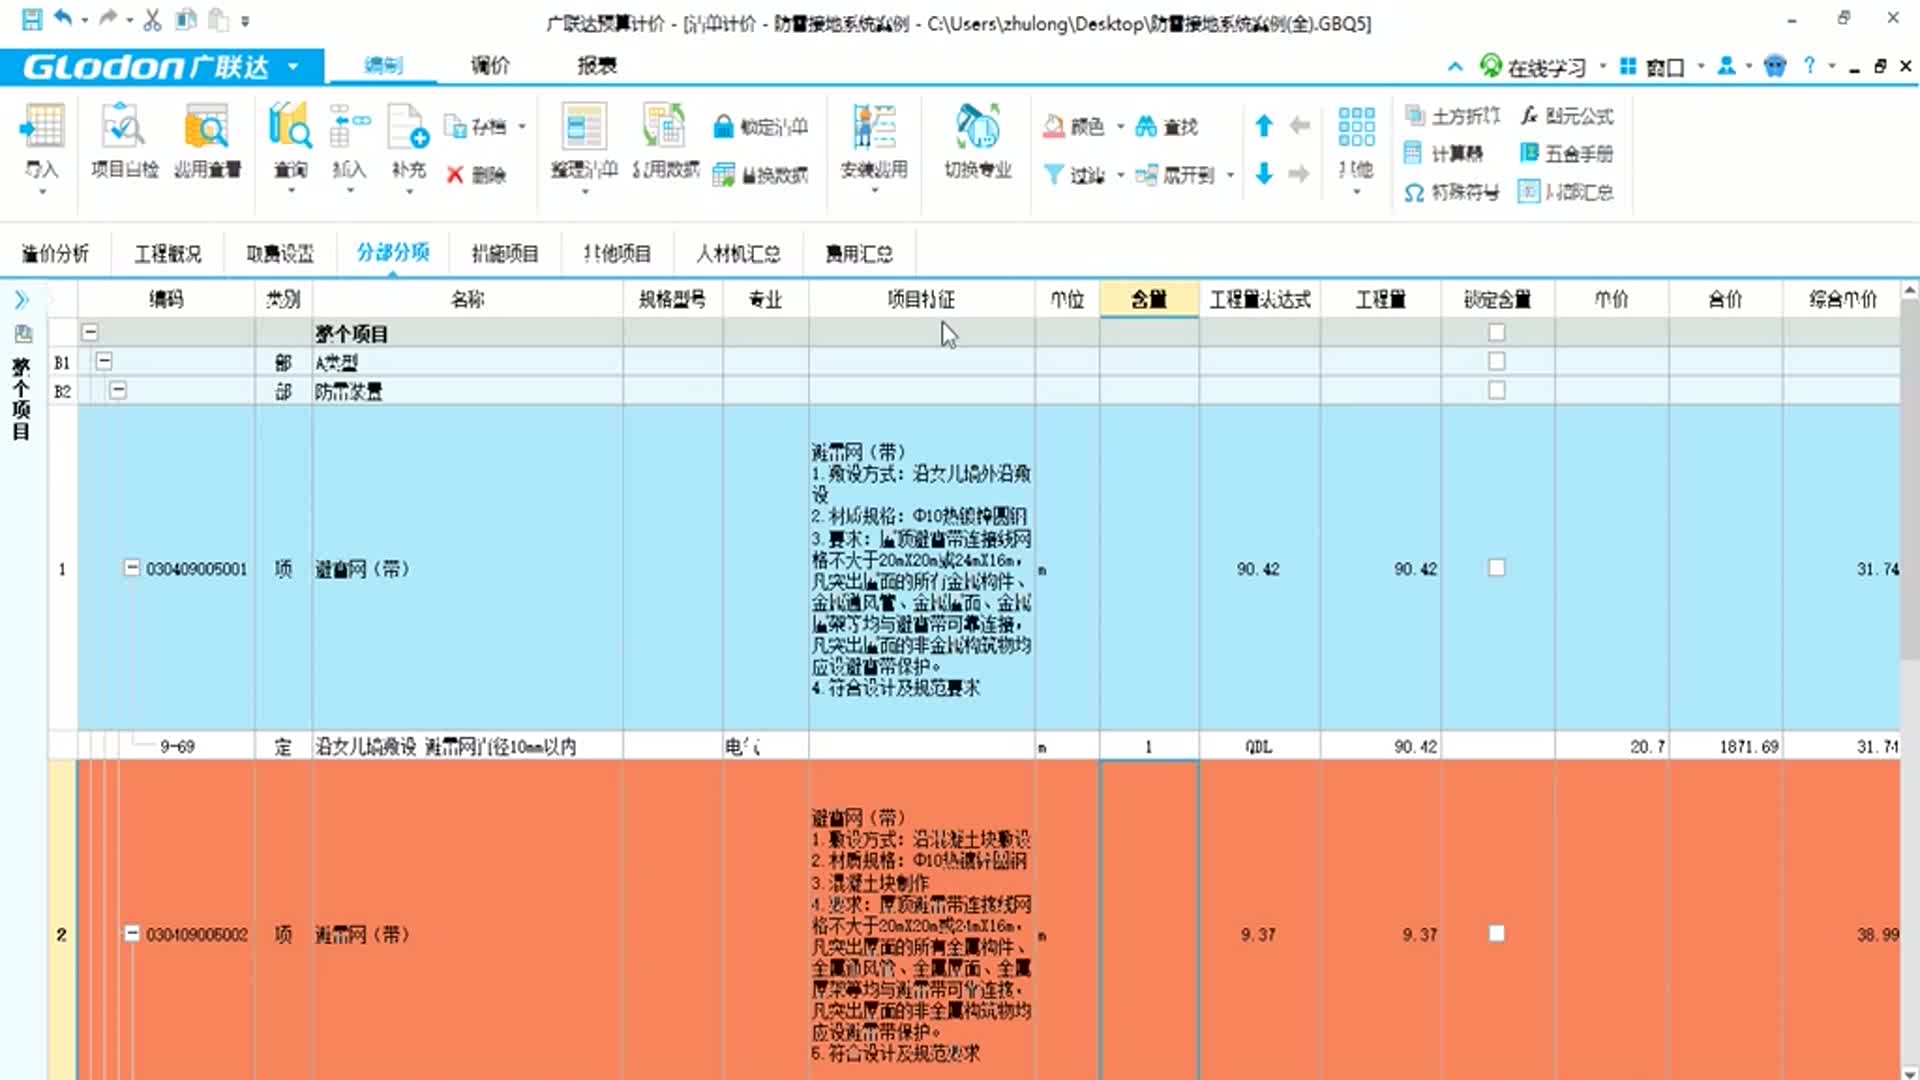Check lock checkbox in orange row 2
Screen dimensions: 1920x1080
[1496, 934]
